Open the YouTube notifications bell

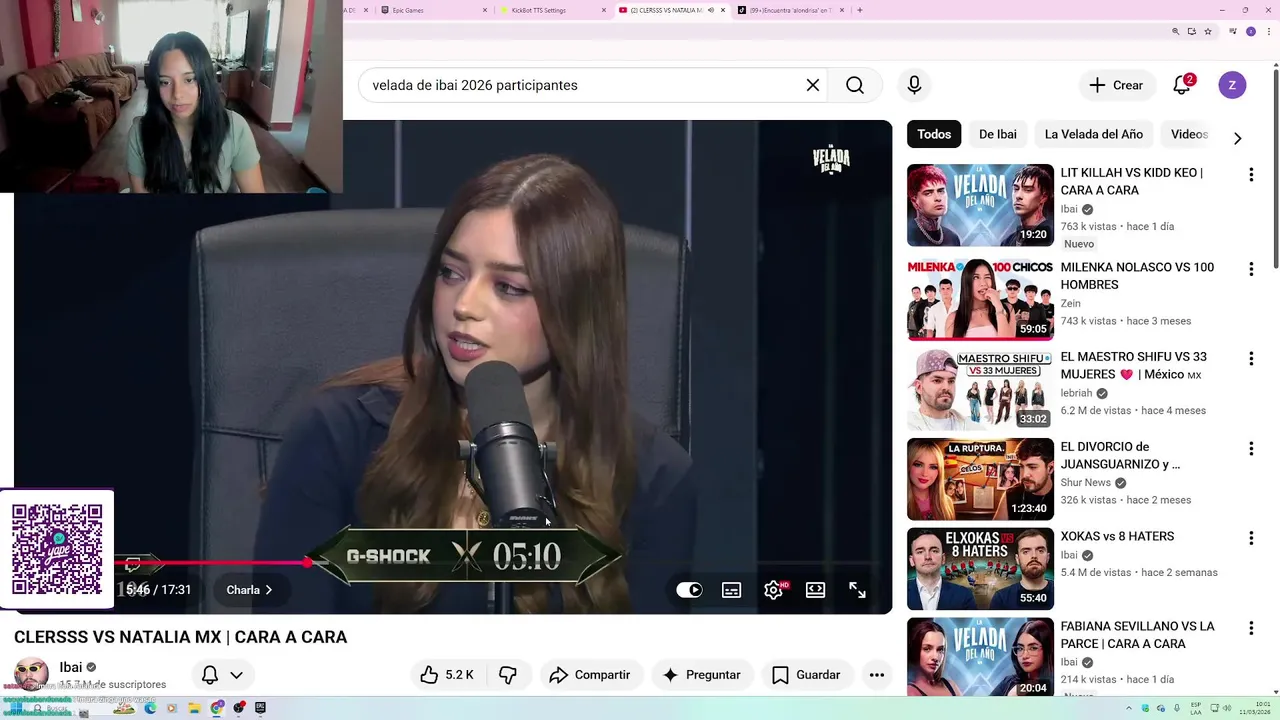click(1182, 85)
